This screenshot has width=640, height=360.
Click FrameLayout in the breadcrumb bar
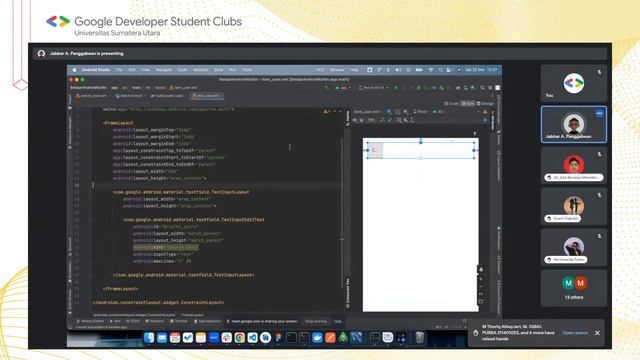pyautogui.click(x=192, y=315)
